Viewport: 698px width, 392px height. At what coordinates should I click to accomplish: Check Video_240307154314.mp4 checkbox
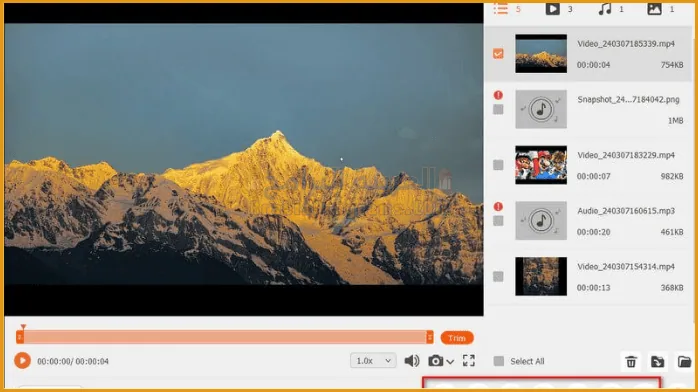point(499,277)
